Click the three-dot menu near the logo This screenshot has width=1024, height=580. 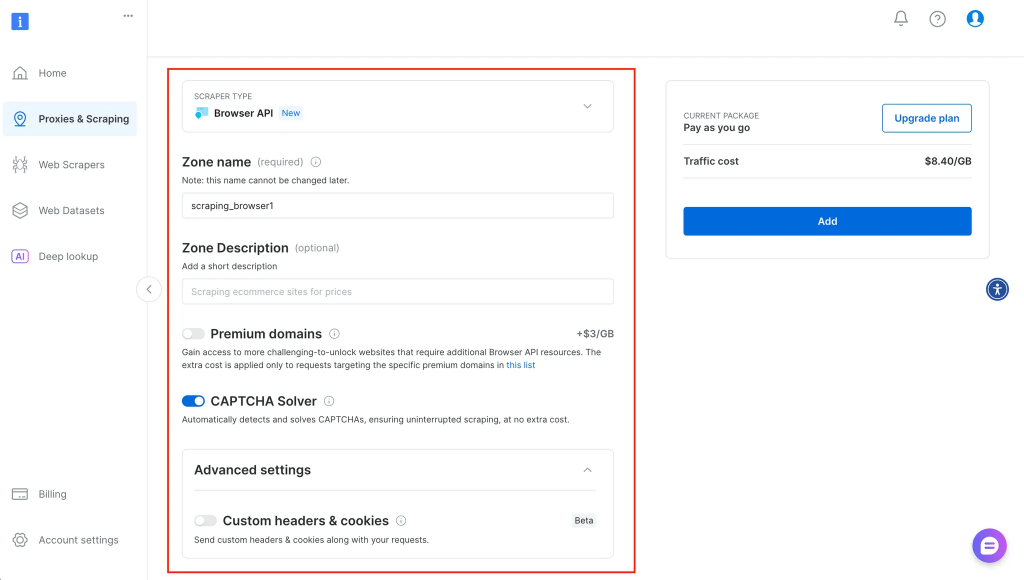click(128, 15)
